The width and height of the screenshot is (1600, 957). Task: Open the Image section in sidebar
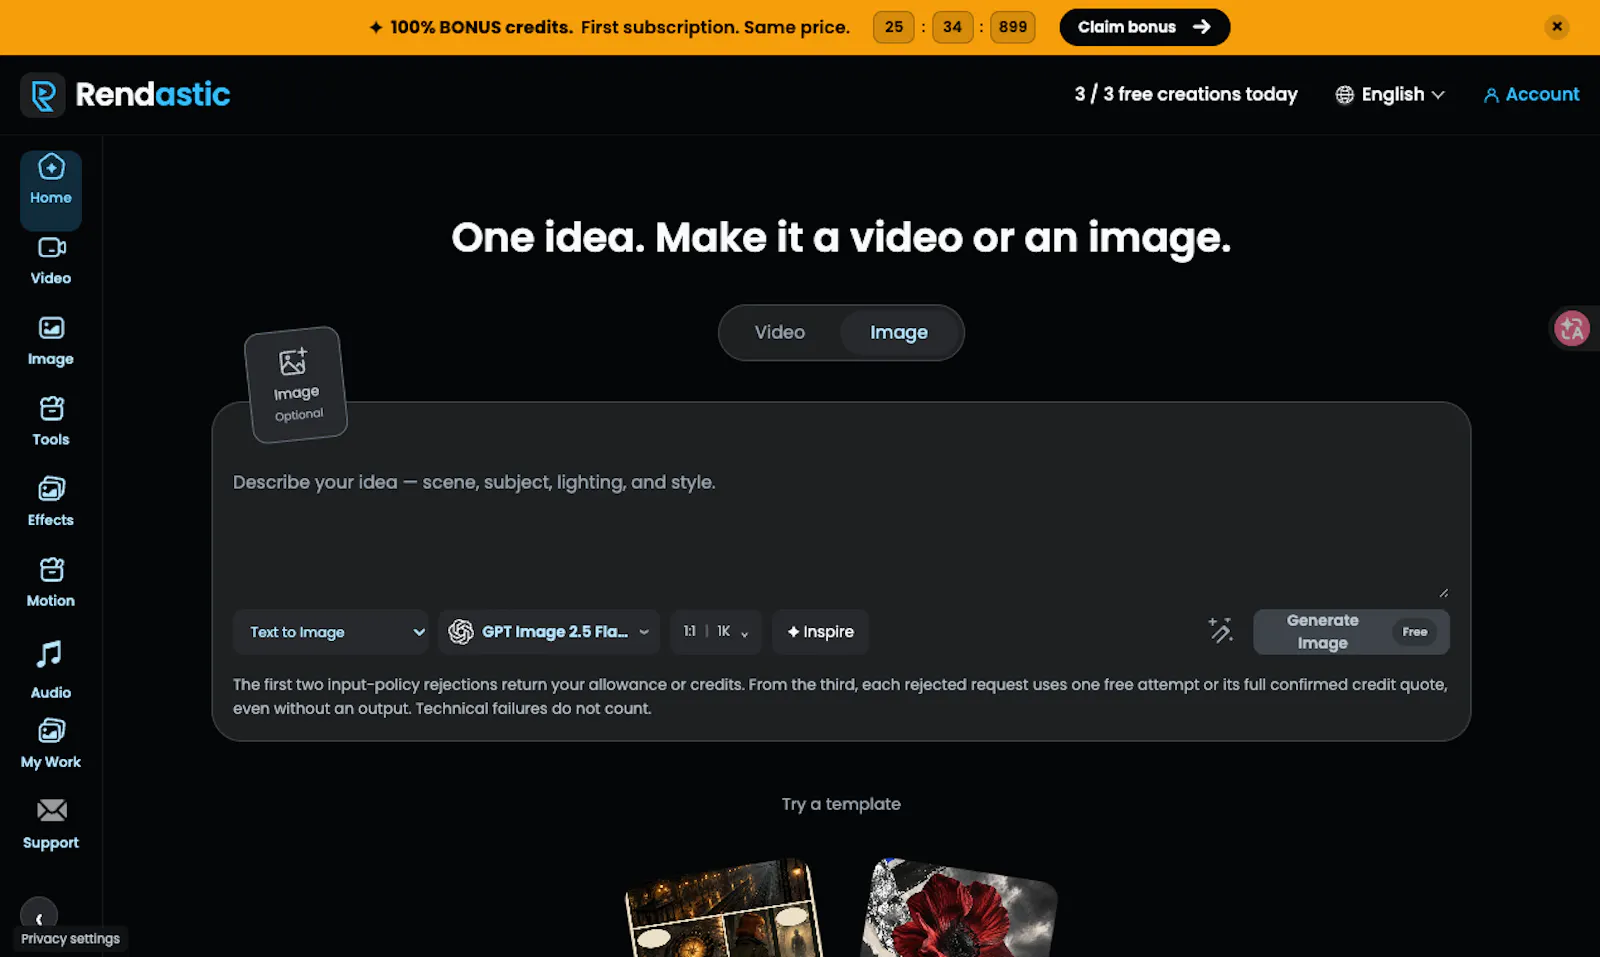click(51, 342)
